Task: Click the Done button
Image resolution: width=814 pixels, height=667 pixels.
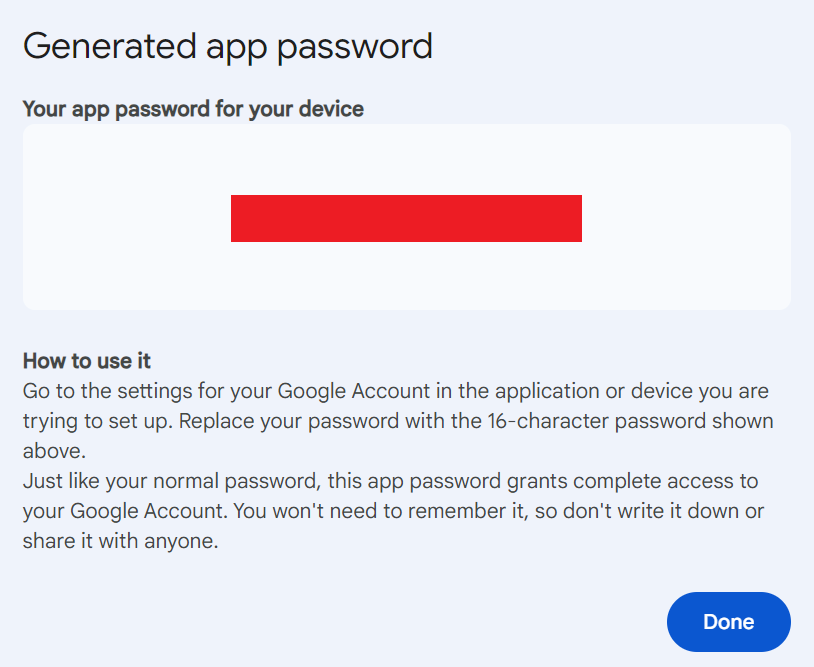Action: [x=728, y=622]
